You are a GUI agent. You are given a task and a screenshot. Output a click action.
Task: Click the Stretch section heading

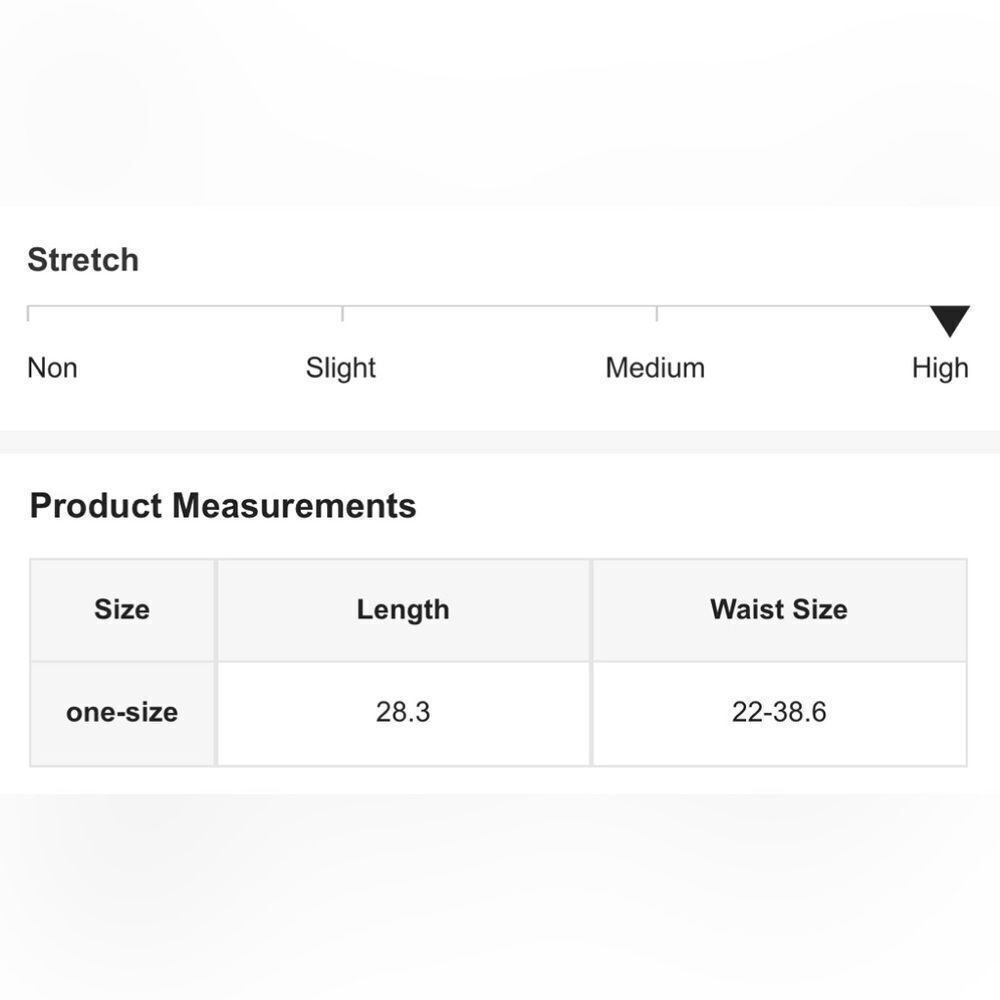click(x=83, y=260)
